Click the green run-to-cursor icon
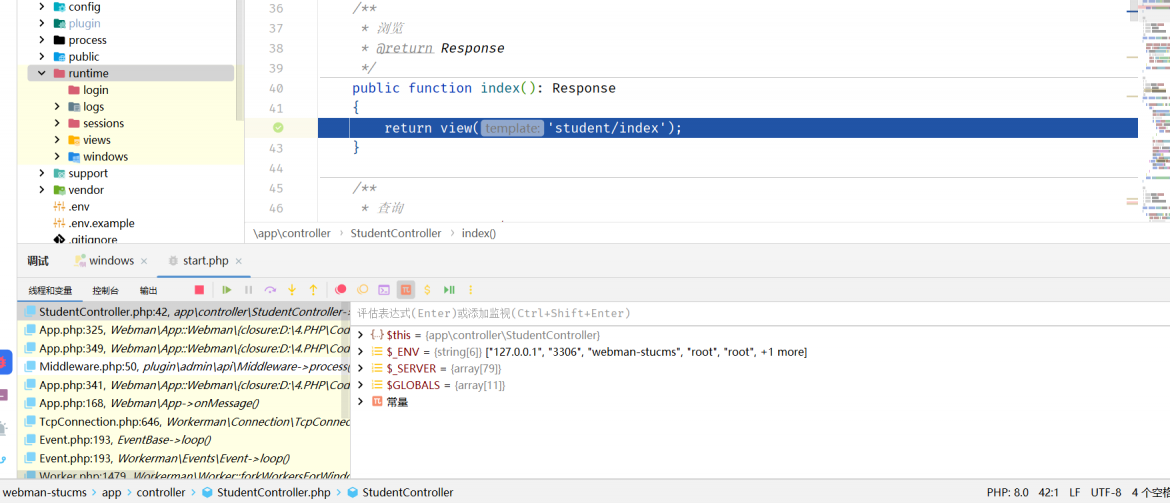This screenshot has height=503, width=1170. (449, 290)
